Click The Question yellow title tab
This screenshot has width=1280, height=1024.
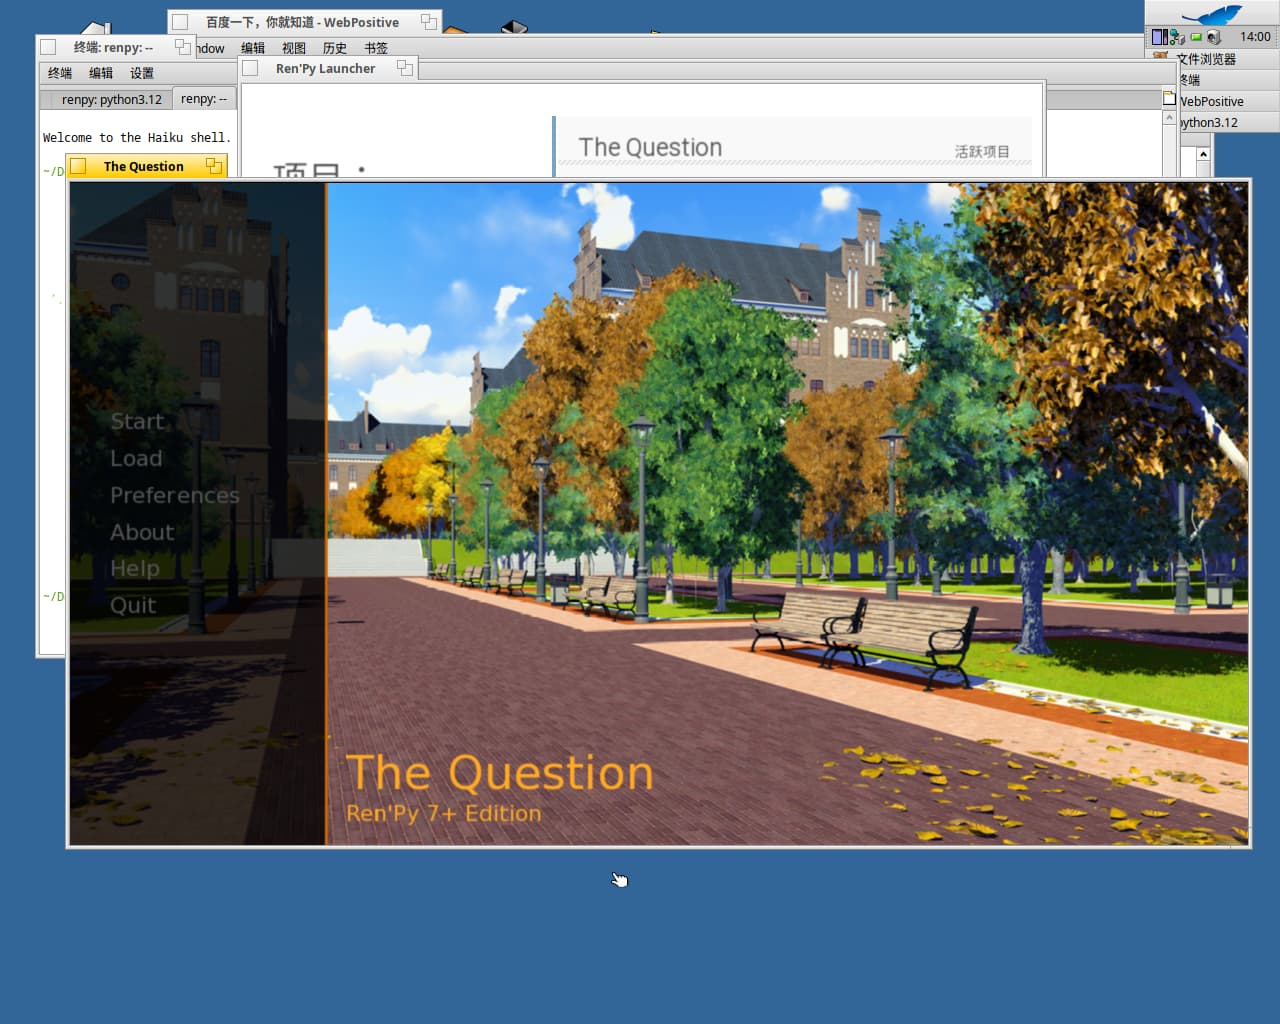pos(146,166)
